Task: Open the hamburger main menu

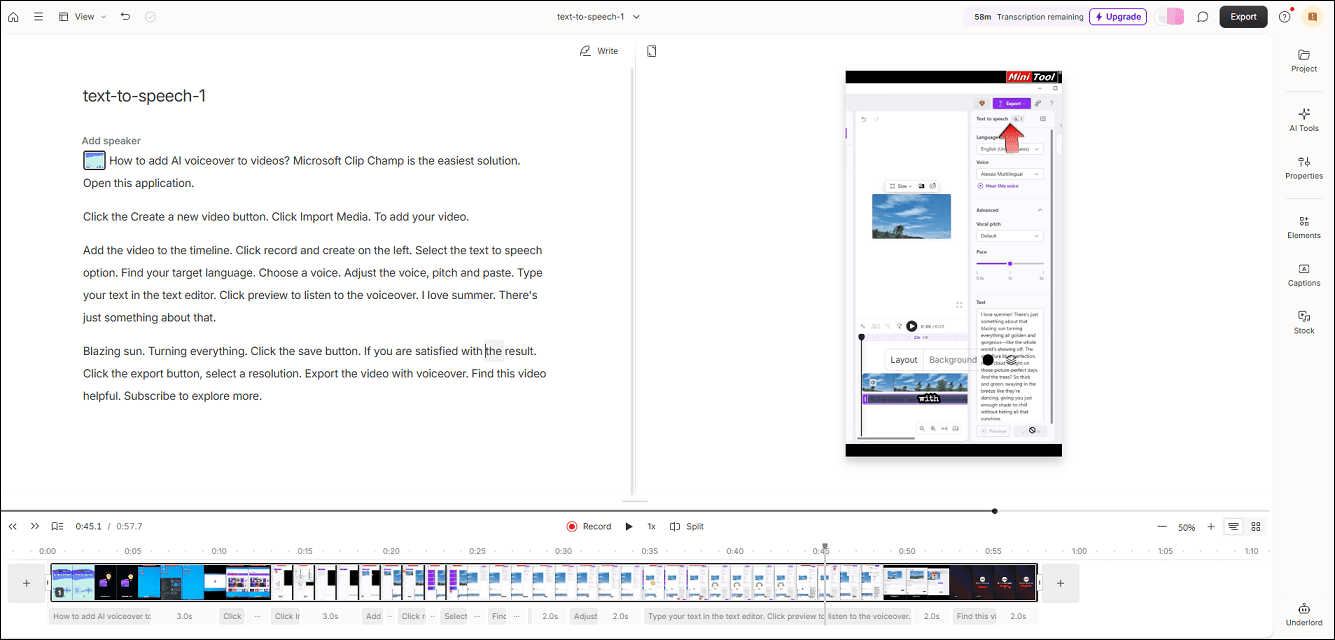Action: pyautogui.click(x=38, y=17)
